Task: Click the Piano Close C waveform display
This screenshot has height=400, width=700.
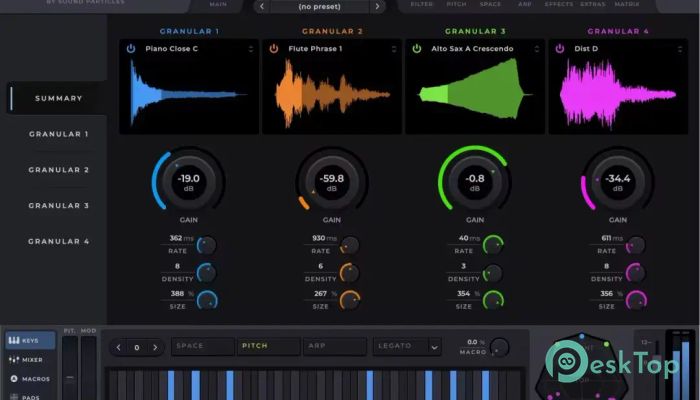Action: [189, 95]
